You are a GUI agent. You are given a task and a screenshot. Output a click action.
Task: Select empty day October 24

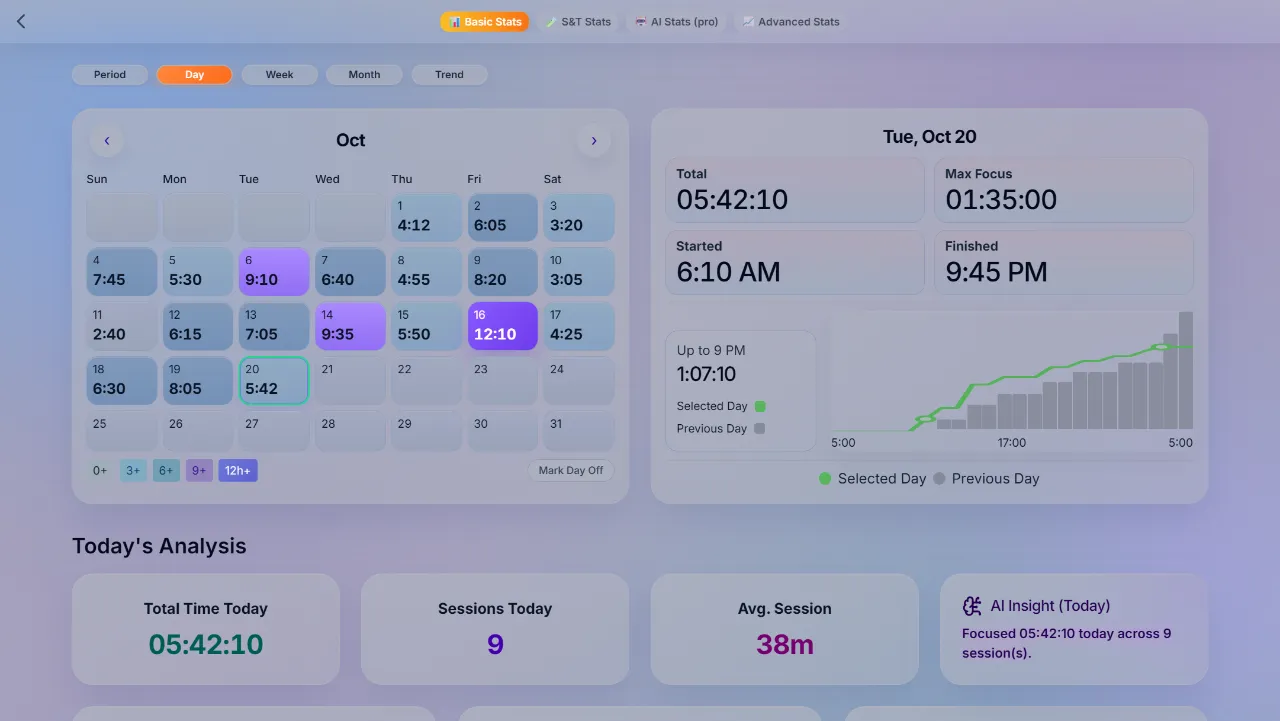click(x=579, y=381)
